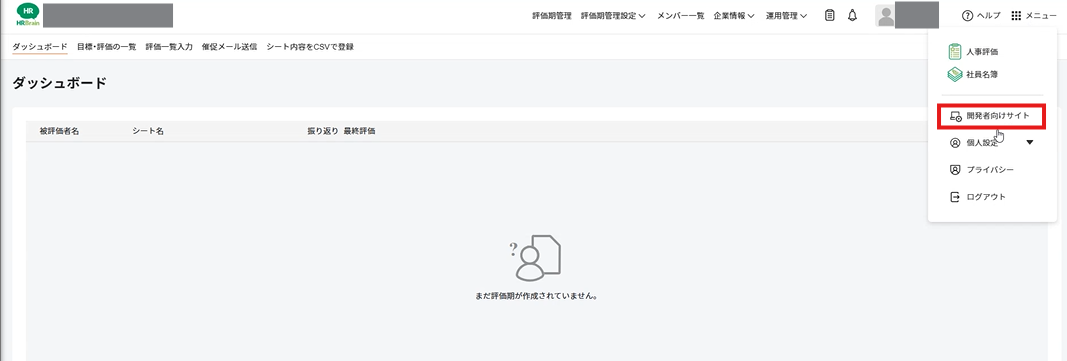
Task: Open 開発者向けサイト from the menu
Action: 998,116
